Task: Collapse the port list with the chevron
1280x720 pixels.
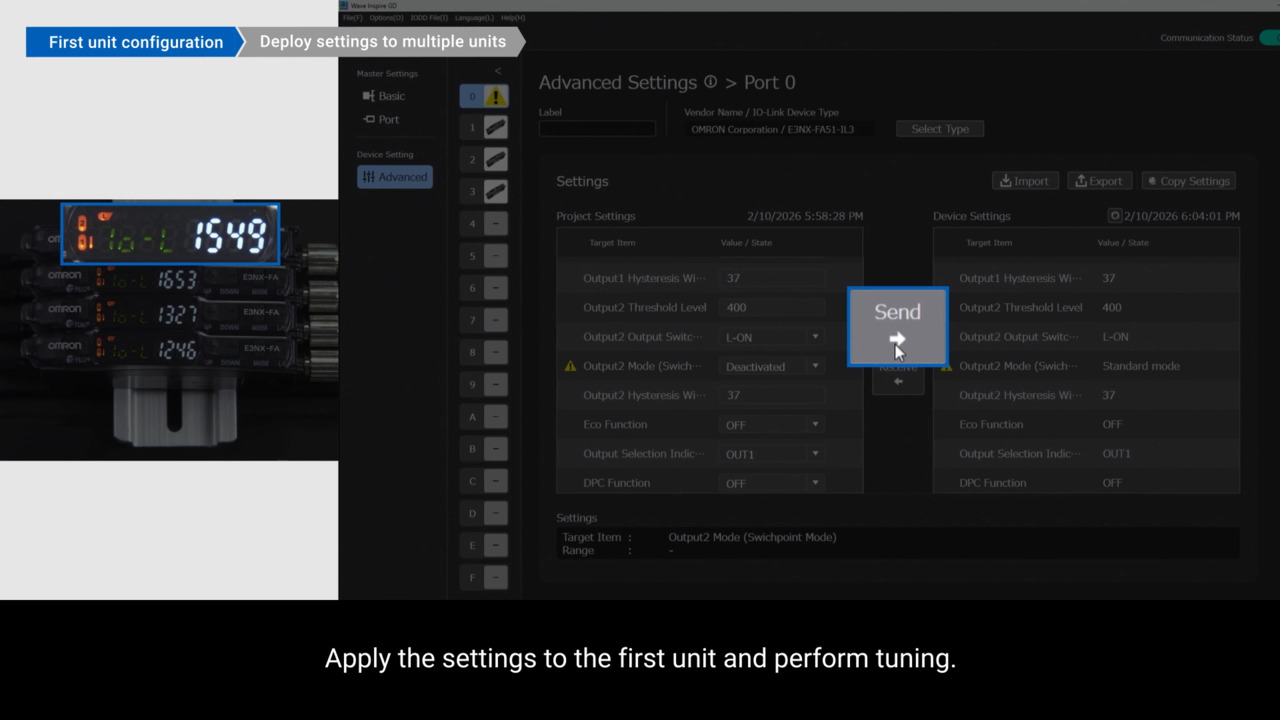Action: [498, 71]
